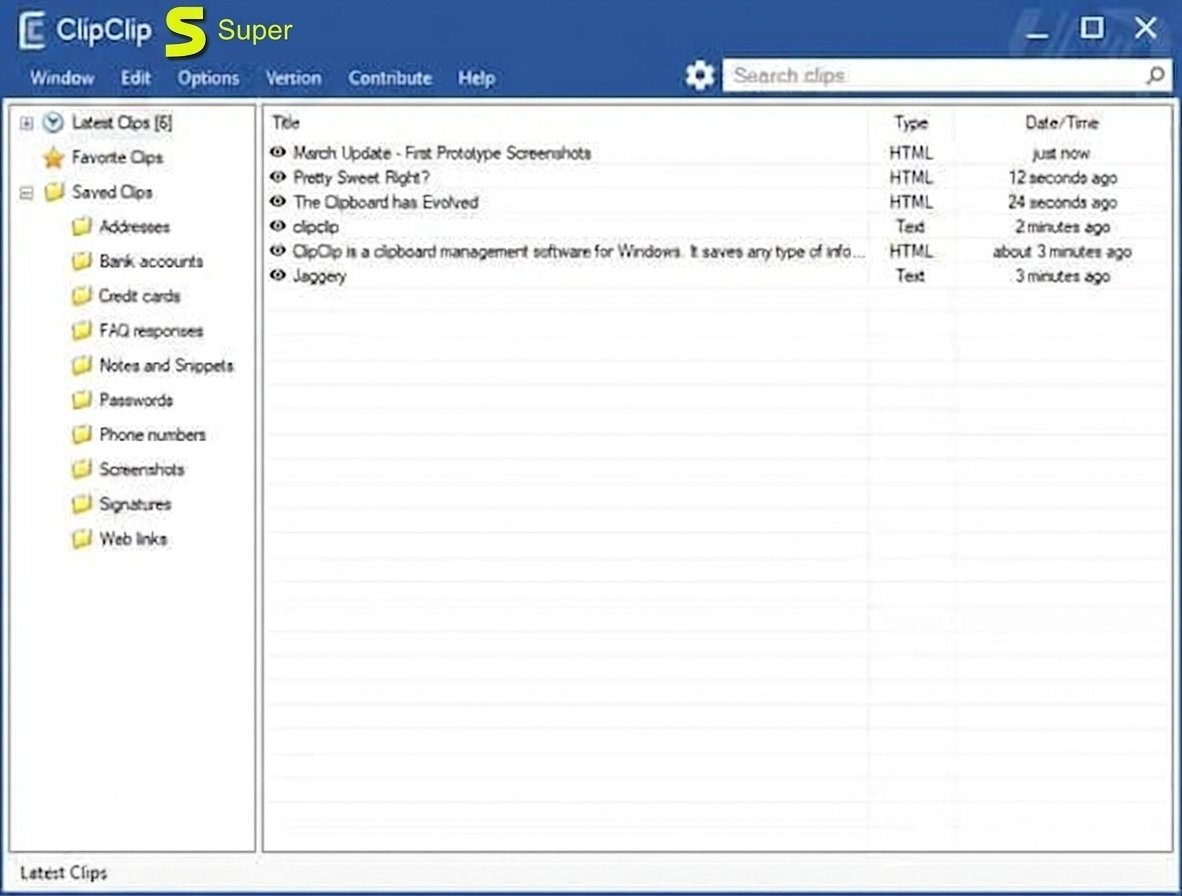Toggle eye icon for clipboard management software clip
Screen dimensions: 1182x896
(277, 250)
